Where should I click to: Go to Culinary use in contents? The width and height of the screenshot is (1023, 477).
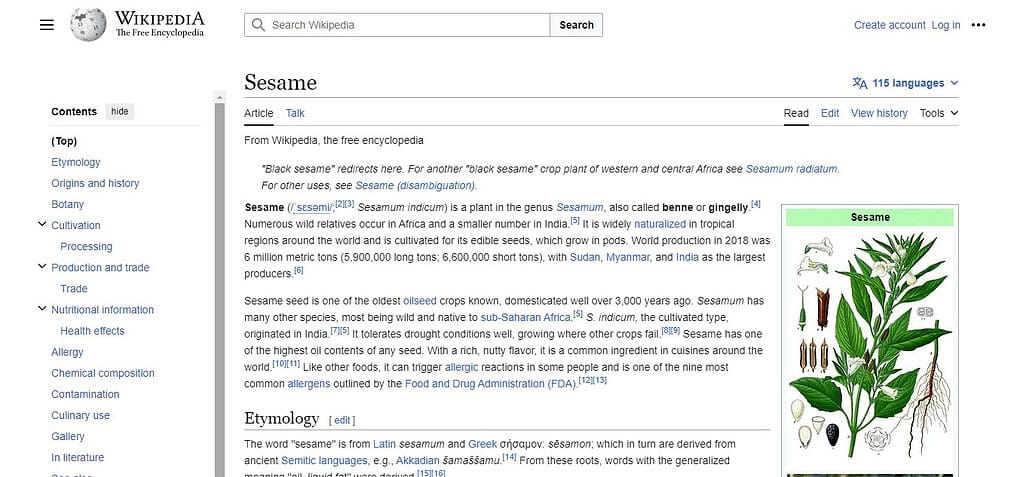click(80, 415)
